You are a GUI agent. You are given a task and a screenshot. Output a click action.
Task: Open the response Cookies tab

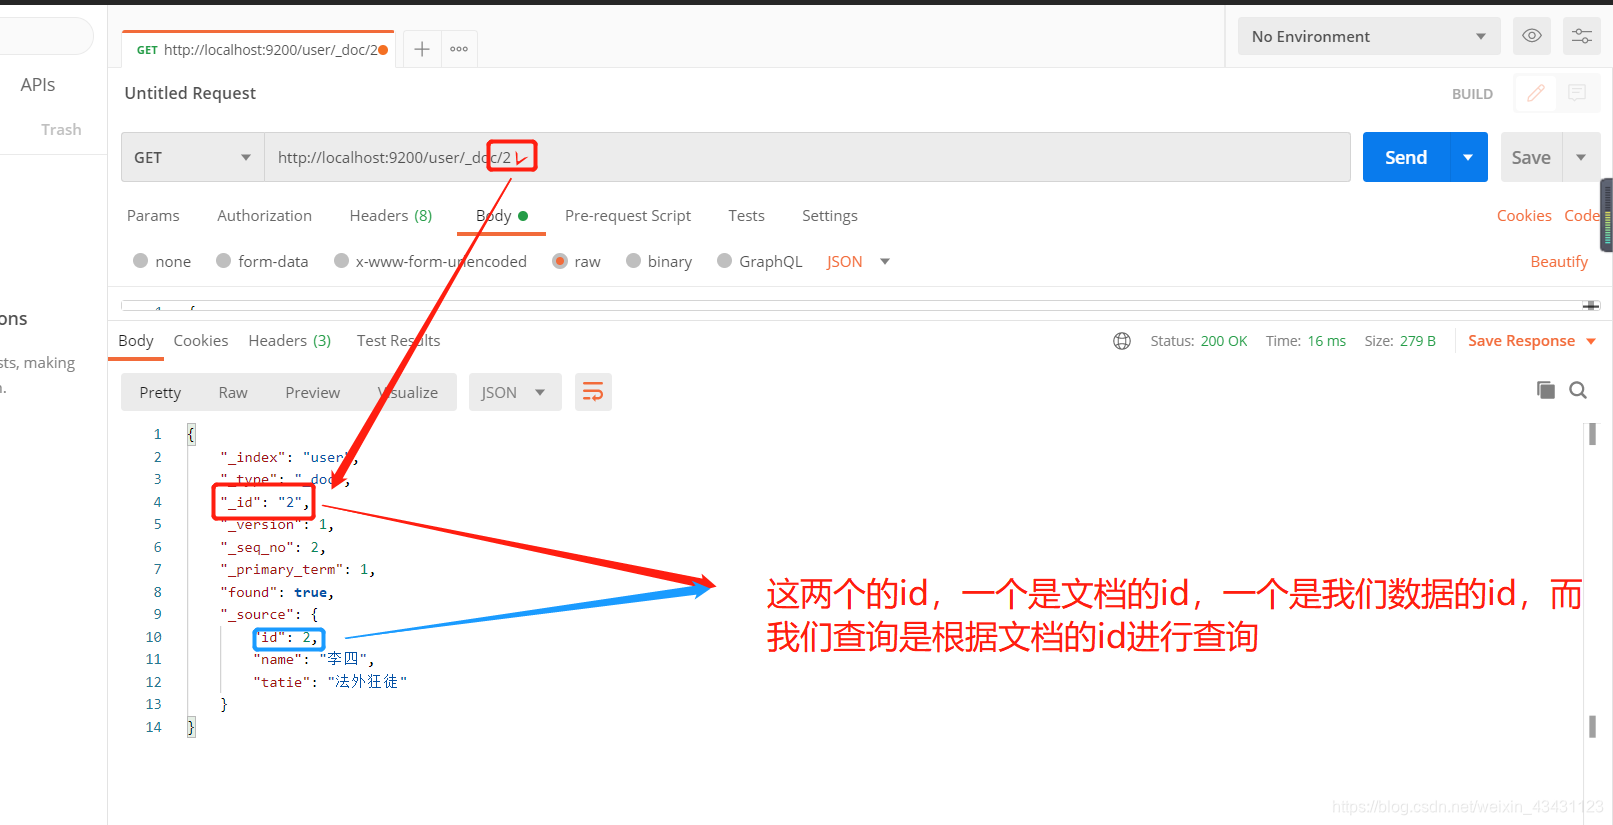pyautogui.click(x=201, y=340)
